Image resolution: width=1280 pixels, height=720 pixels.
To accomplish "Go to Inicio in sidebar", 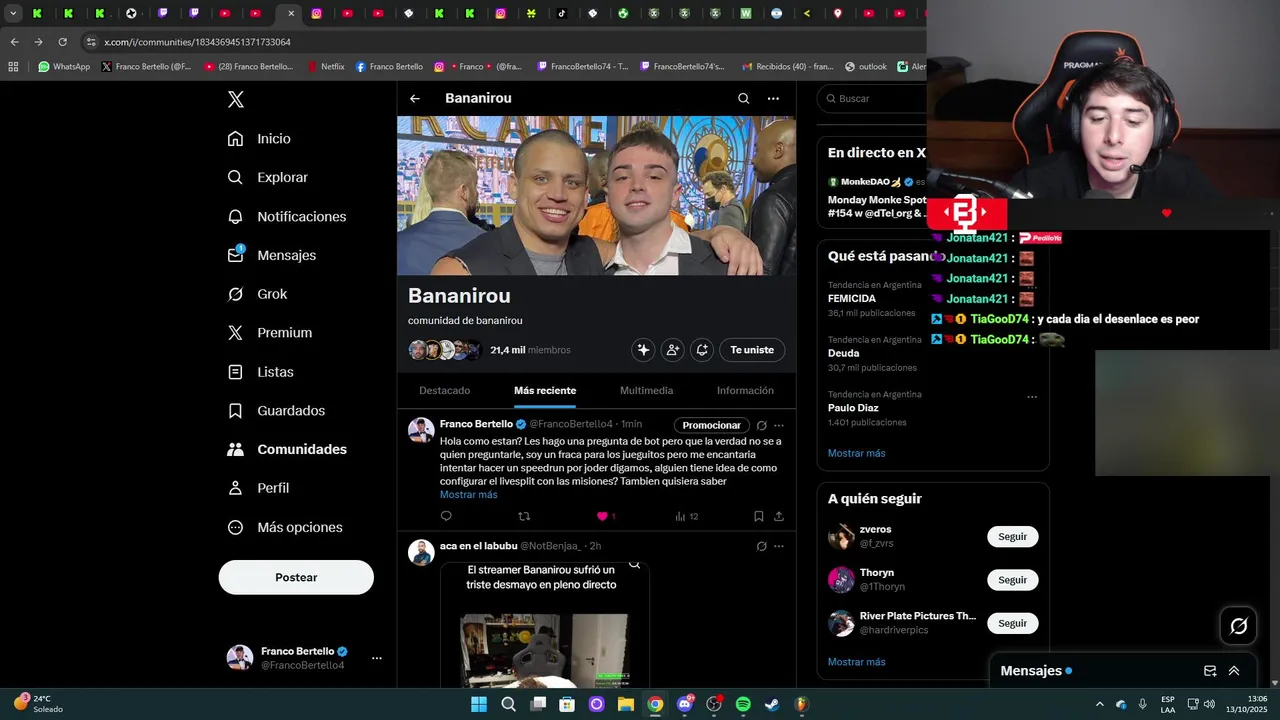I will 259,139.
